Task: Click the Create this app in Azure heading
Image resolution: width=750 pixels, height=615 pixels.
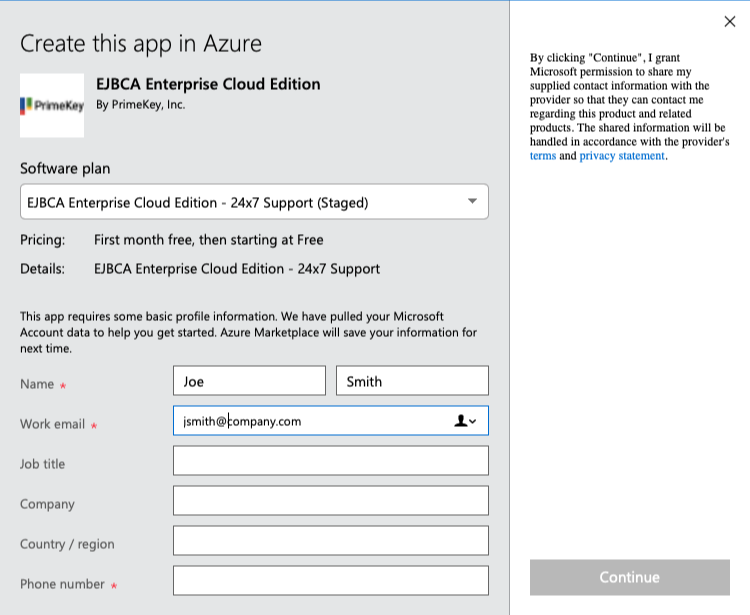Action: (x=141, y=44)
